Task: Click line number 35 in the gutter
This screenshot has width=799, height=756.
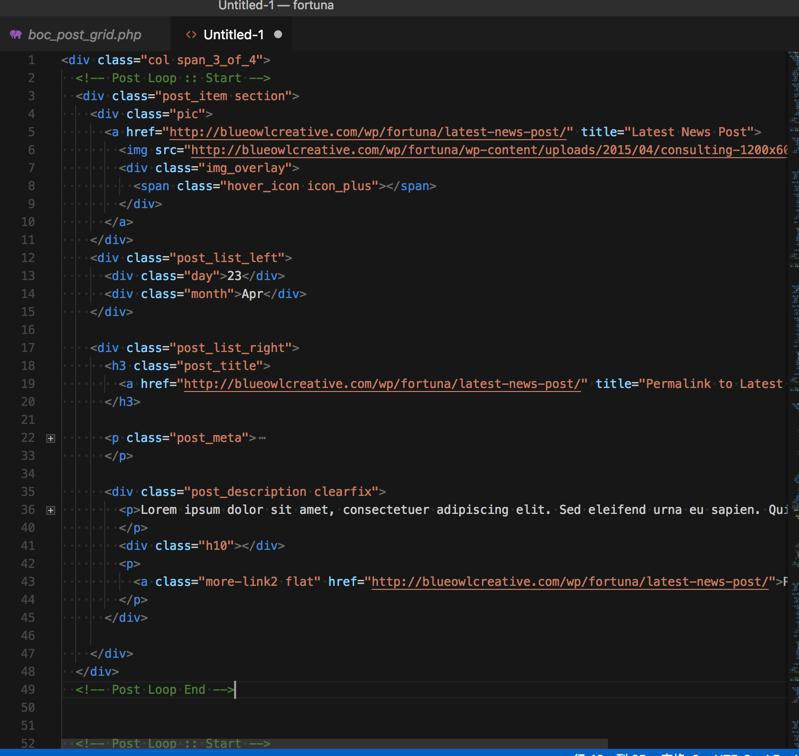Action: (x=27, y=492)
